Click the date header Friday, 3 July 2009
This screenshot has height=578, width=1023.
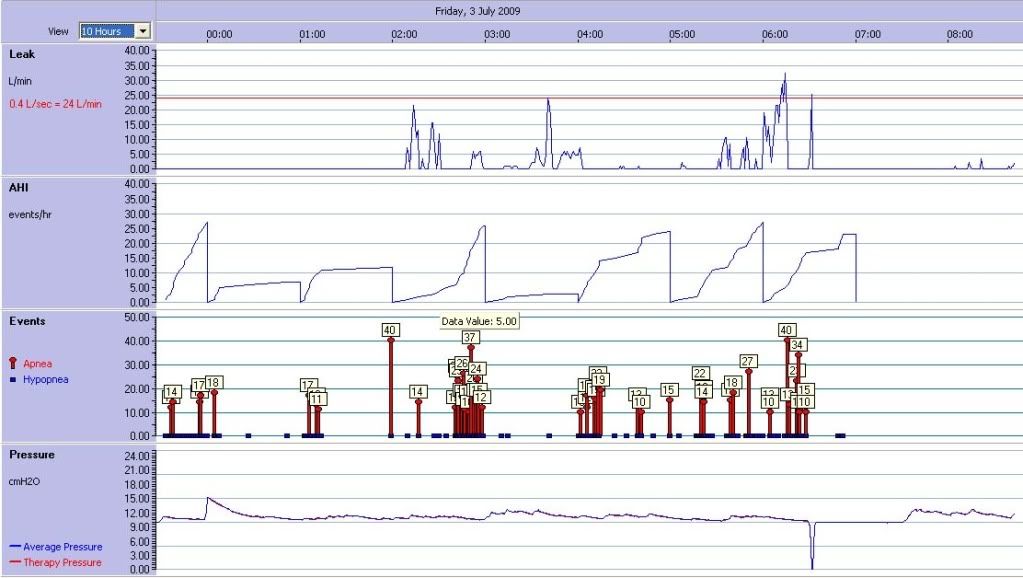(x=477, y=12)
